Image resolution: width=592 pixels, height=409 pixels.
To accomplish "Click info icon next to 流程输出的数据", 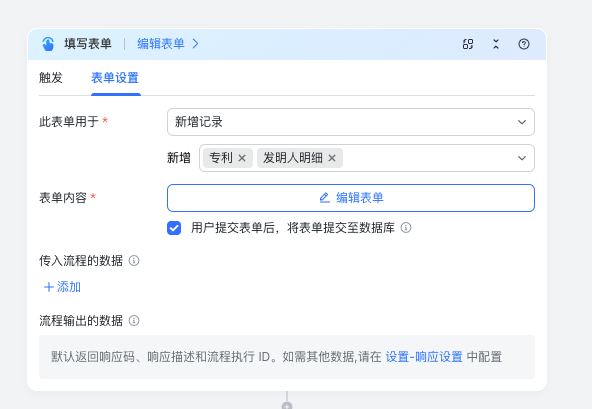I will [x=134, y=321].
